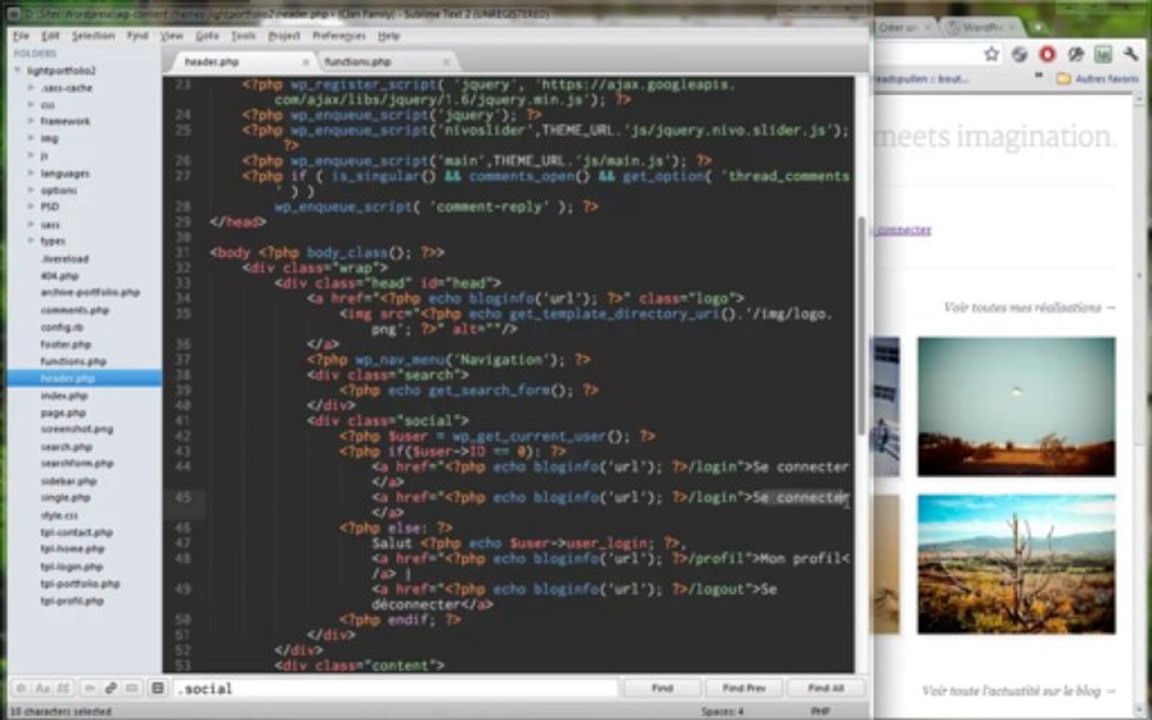Viewport: 1152px width, 720px height.
Task: Click the red circular extension icon in Chrome
Action: pos(1047,54)
